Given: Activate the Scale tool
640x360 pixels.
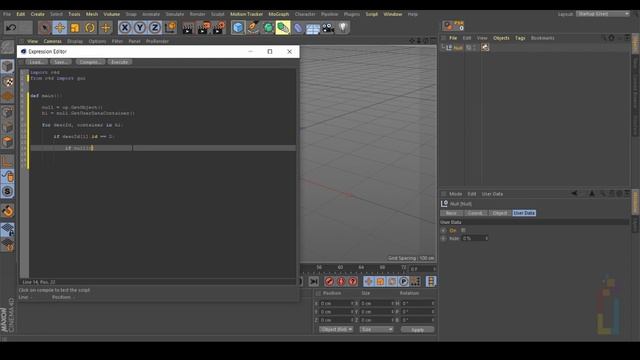Looking at the screenshot, I should point(75,28).
